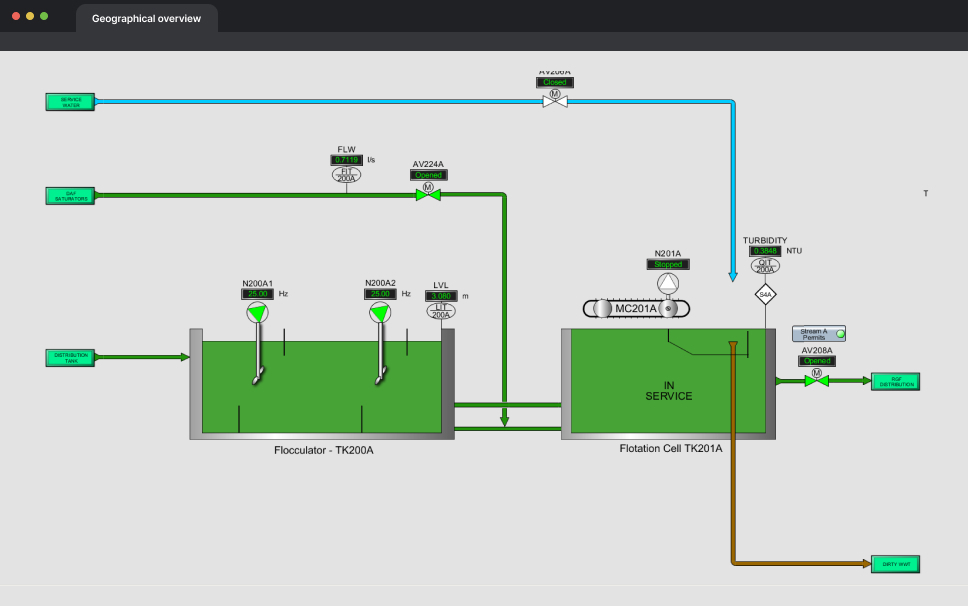Image resolution: width=968 pixels, height=606 pixels.
Task: Click the AV224A Opened status field
Action: pos(428,174)
